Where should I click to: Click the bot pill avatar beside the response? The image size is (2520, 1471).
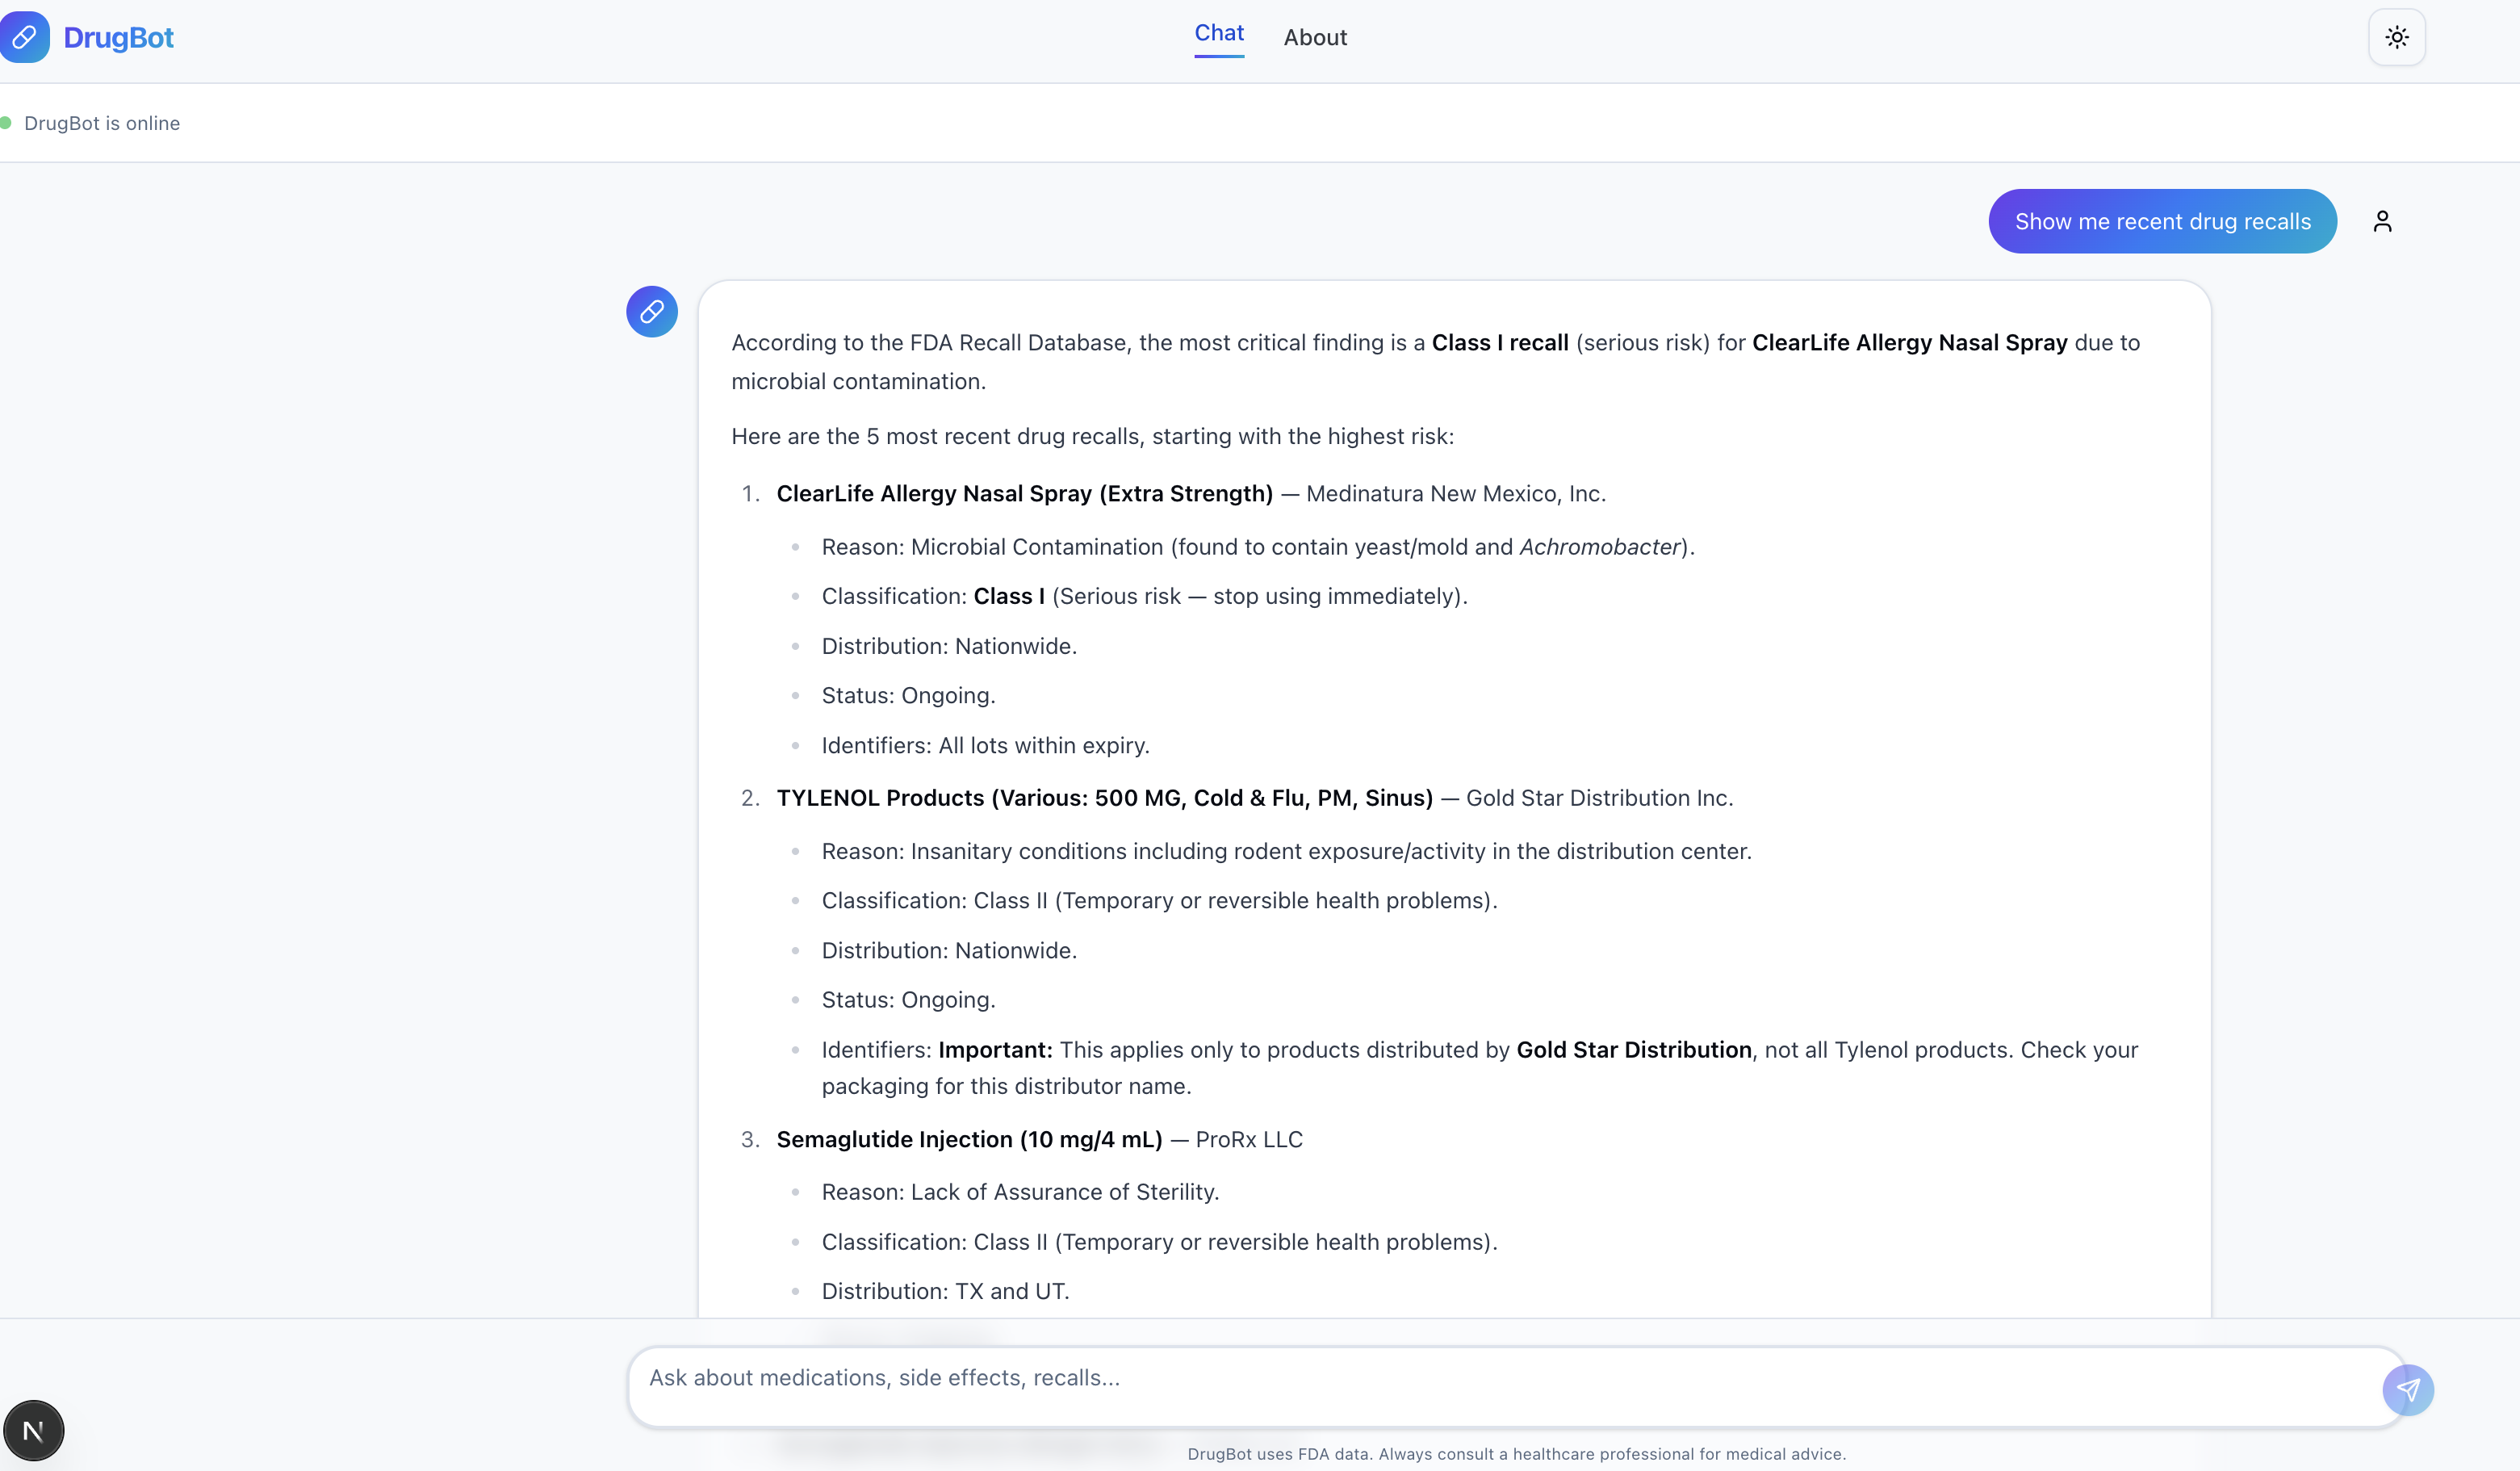[652, 311]
